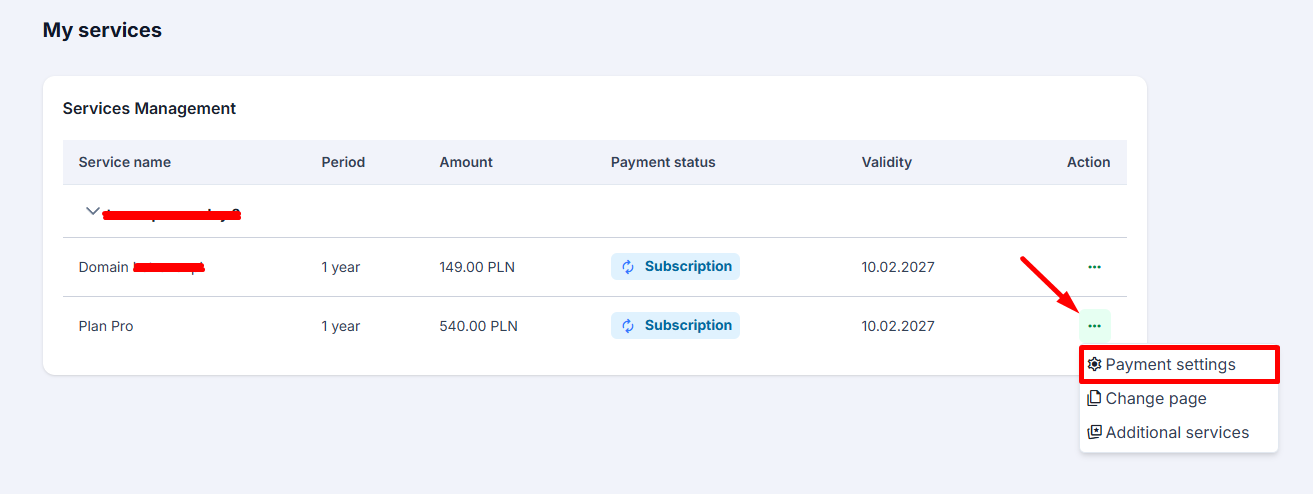This screenshot has height=494, width=1313.
Task: Click the Service name column header
Action: point(125,162)
